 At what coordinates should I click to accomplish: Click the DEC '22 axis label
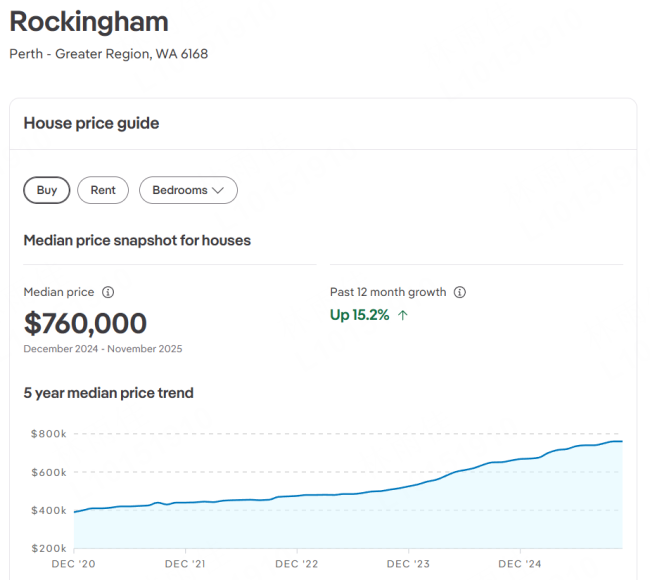point(296,563)
